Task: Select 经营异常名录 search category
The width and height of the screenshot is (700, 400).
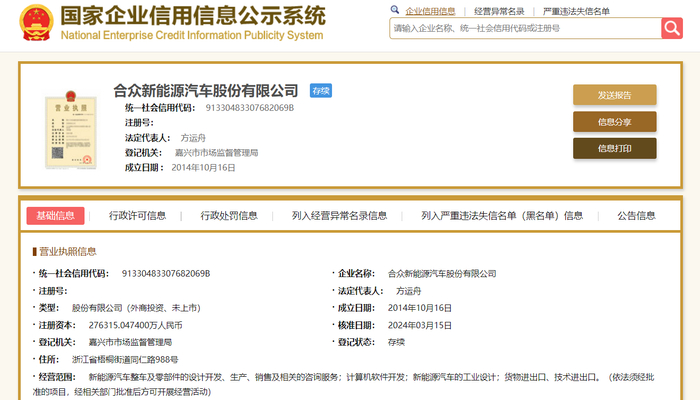Action: pos(499,11)
